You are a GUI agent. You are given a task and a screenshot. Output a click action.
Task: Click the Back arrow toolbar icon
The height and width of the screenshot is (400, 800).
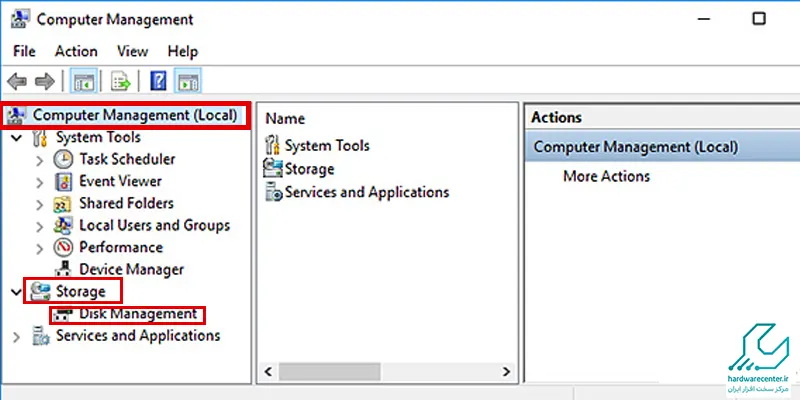[17, 81]
